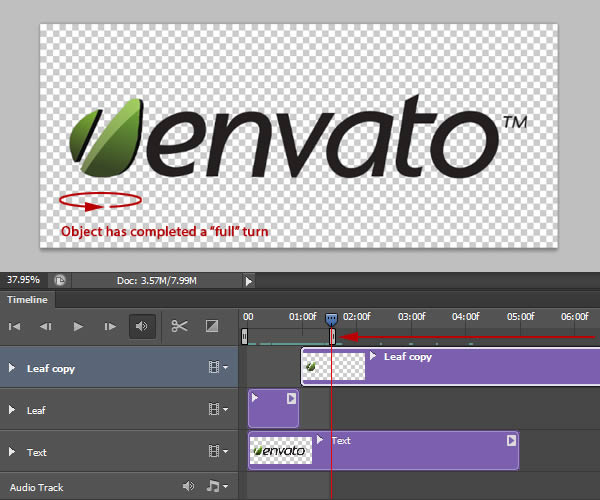The width and height of the screenshot is (600, 500).
Task: Expand Leaf copy clip options triangle
Action: click(373, 356)
